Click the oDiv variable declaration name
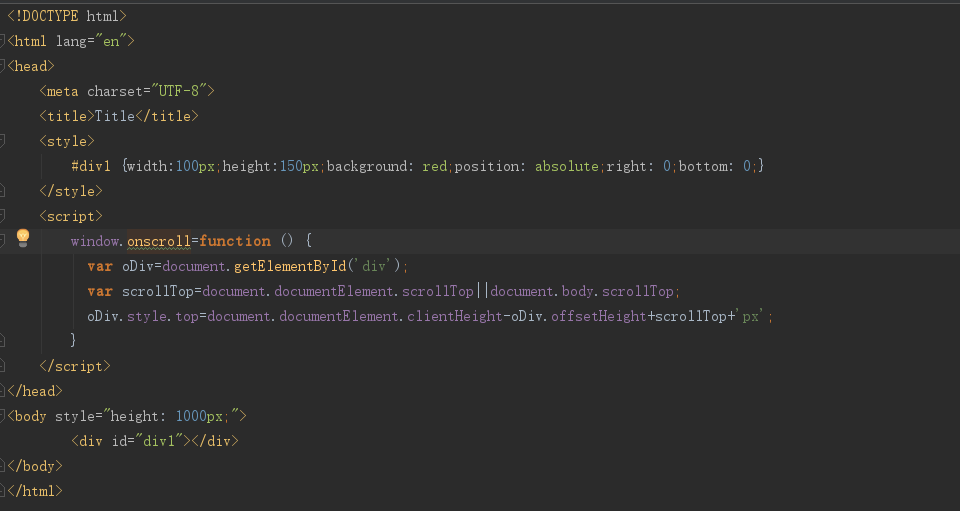The width and height of the screenshot is (960, 511). pos(138,266)
